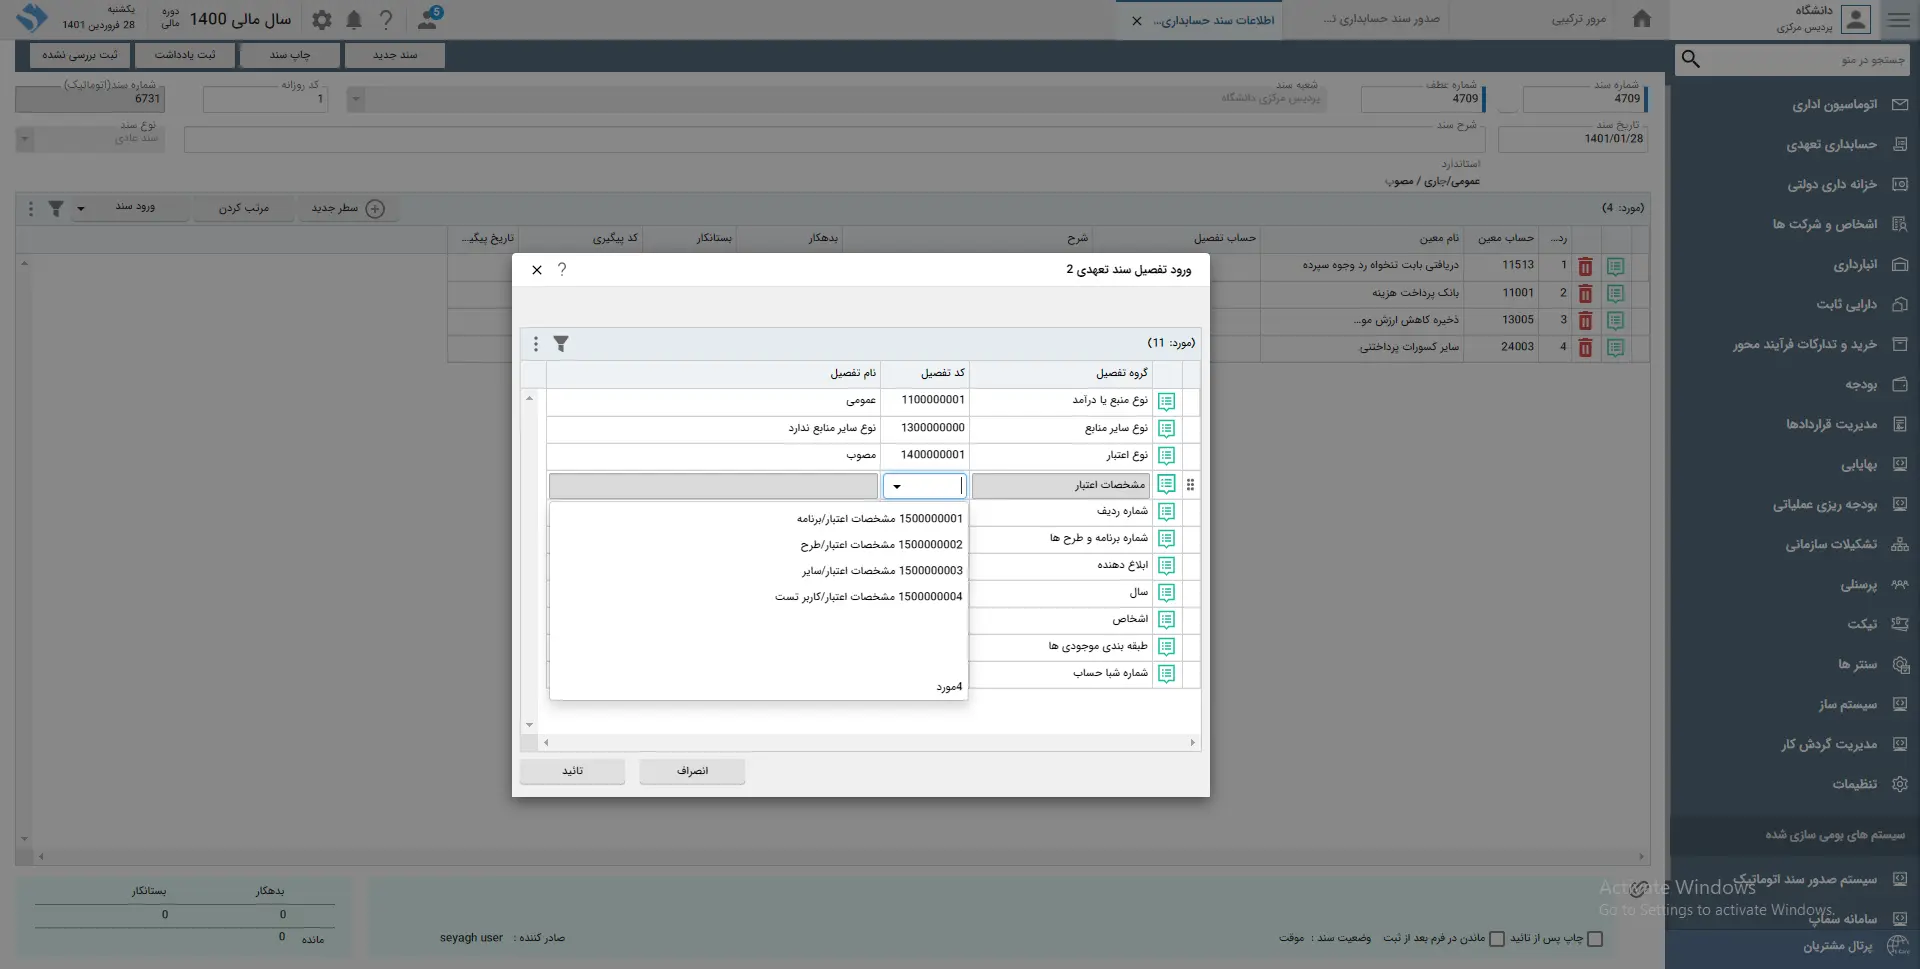
Task: Toggle the ماندن در فرم بعد از ثبت checkbox
Action: pos(1497,939)
